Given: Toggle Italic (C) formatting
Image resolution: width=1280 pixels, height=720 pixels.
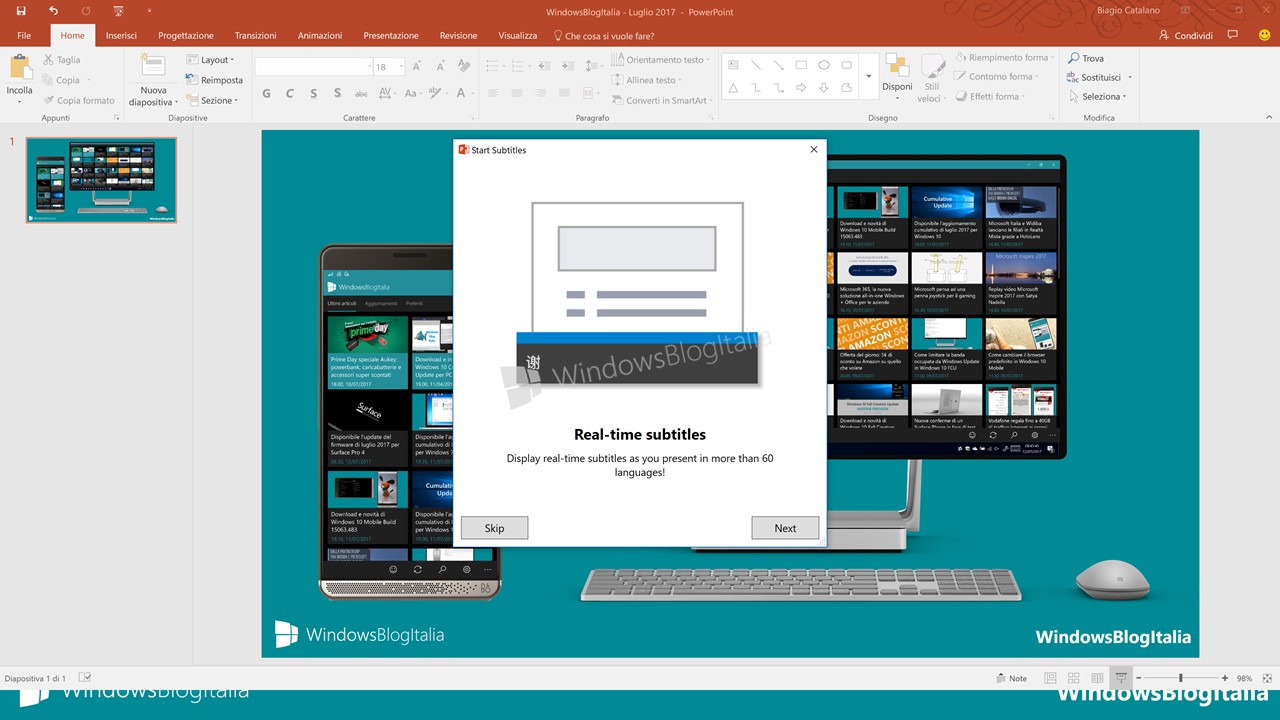Looking at the screenshot, I should (290, 94).
